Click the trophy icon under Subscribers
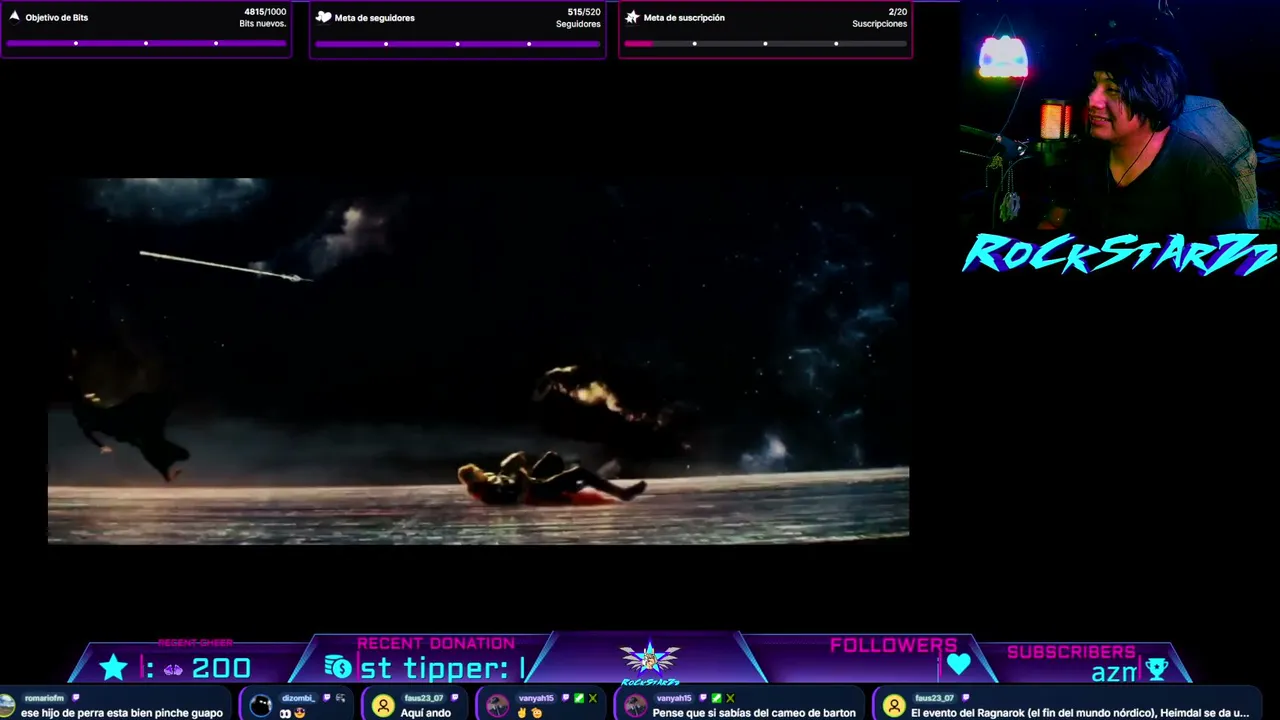This screenshot has width=1280, height=720. point(1157,670)
